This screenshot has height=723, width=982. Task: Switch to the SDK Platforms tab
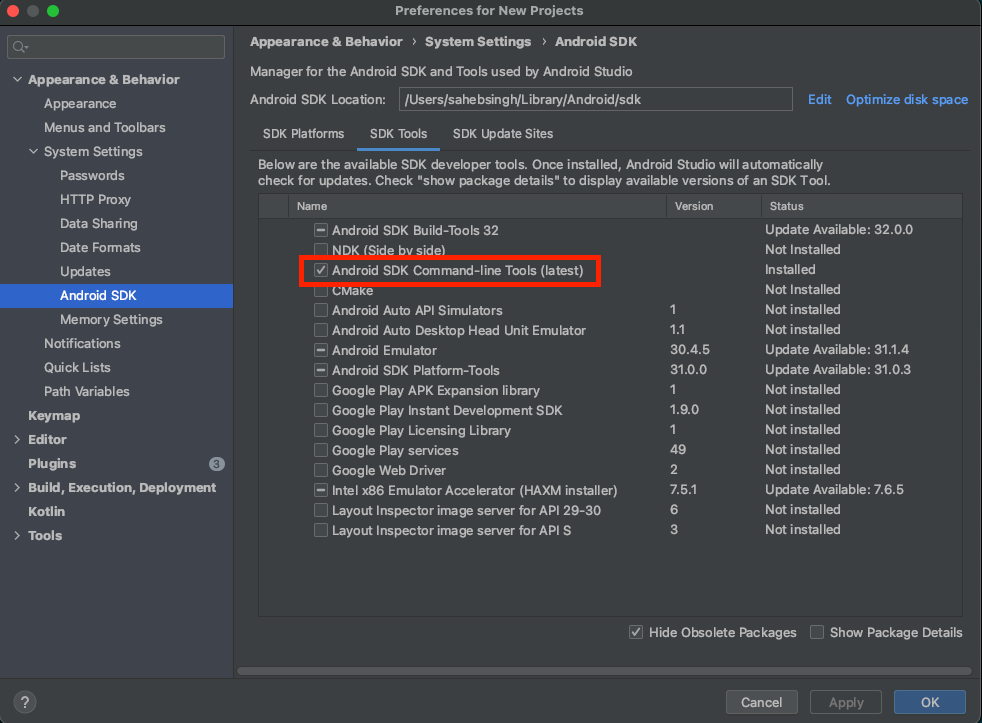(x=303, y=134)
